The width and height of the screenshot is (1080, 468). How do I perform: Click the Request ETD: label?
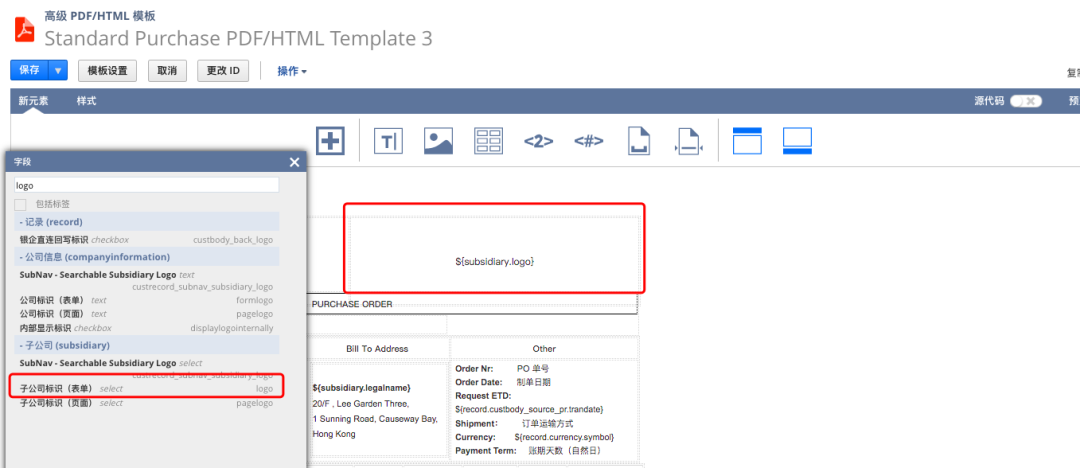[483, 396]
